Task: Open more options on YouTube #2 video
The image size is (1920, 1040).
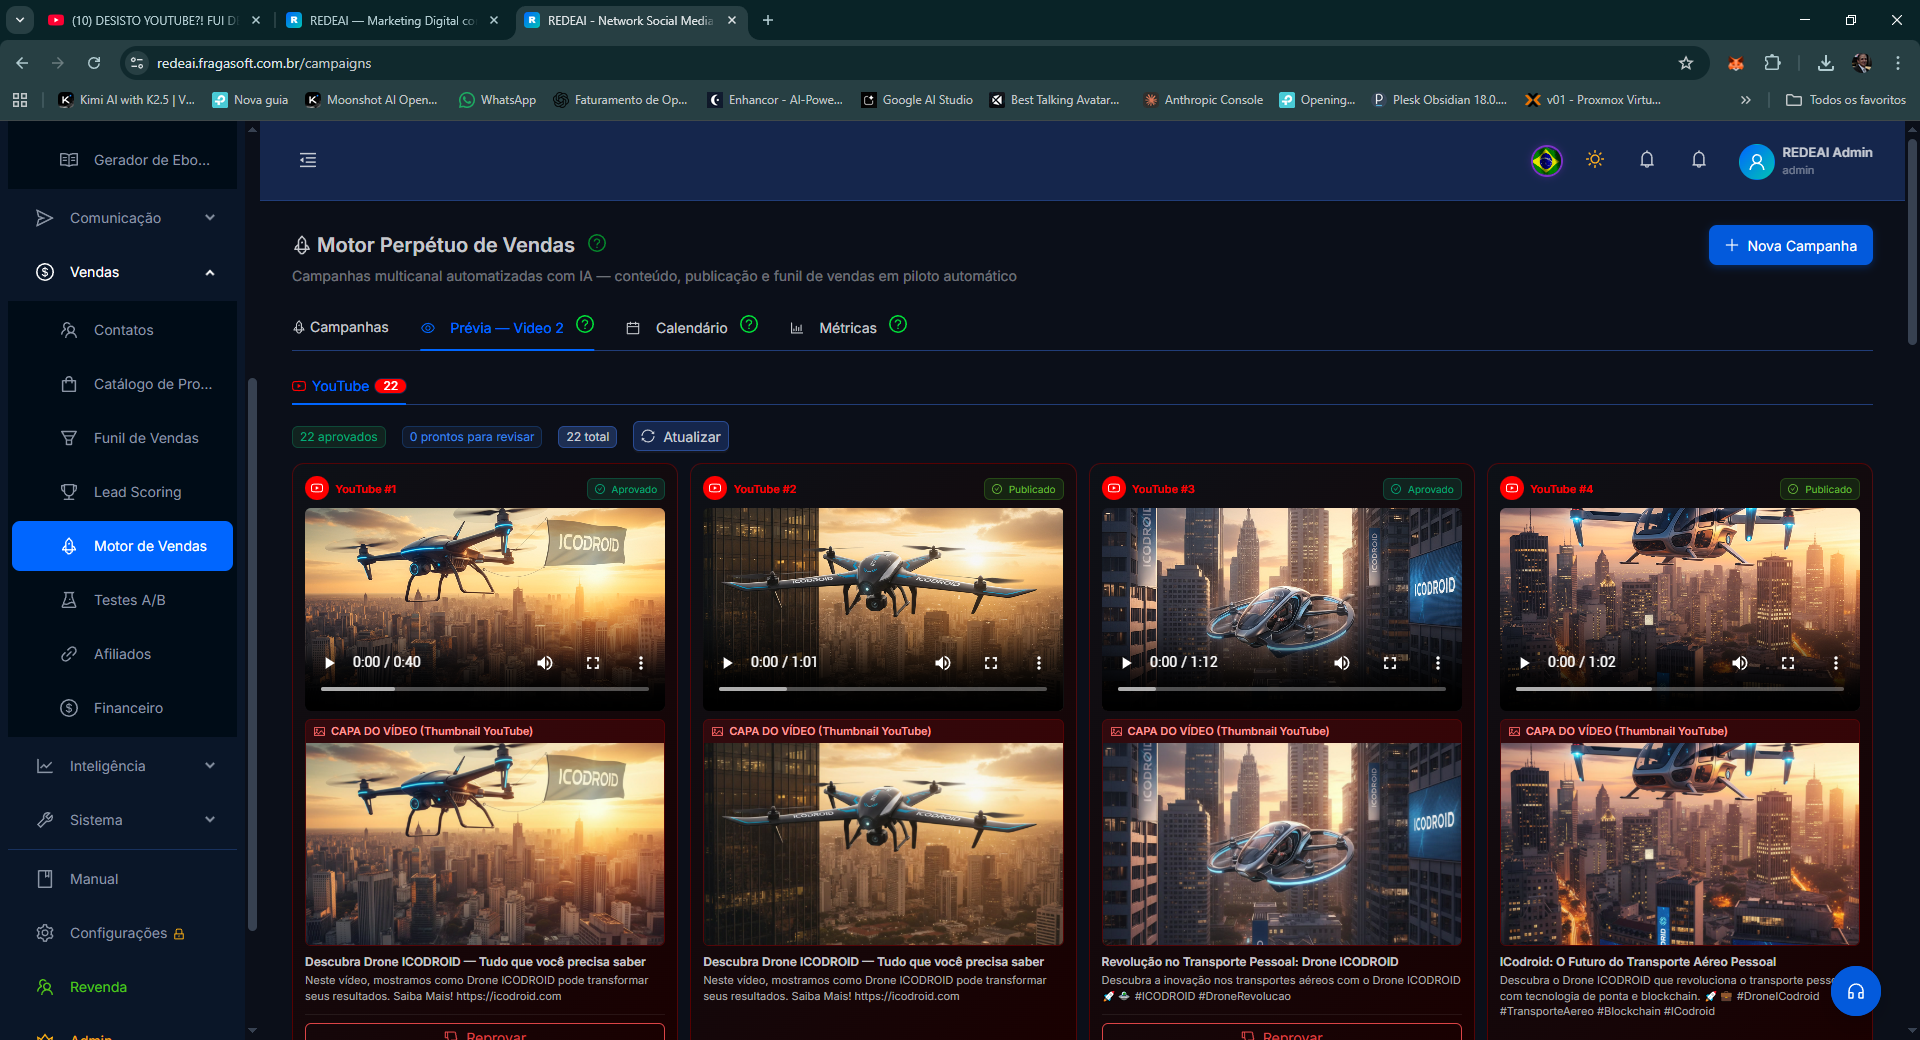Action: (1039, 662)
